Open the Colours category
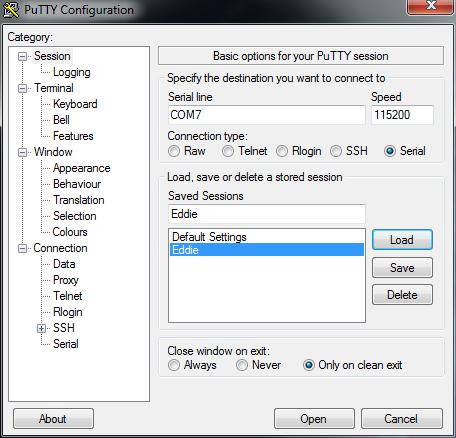The image size is (456, 438). [x=70, y=232]
